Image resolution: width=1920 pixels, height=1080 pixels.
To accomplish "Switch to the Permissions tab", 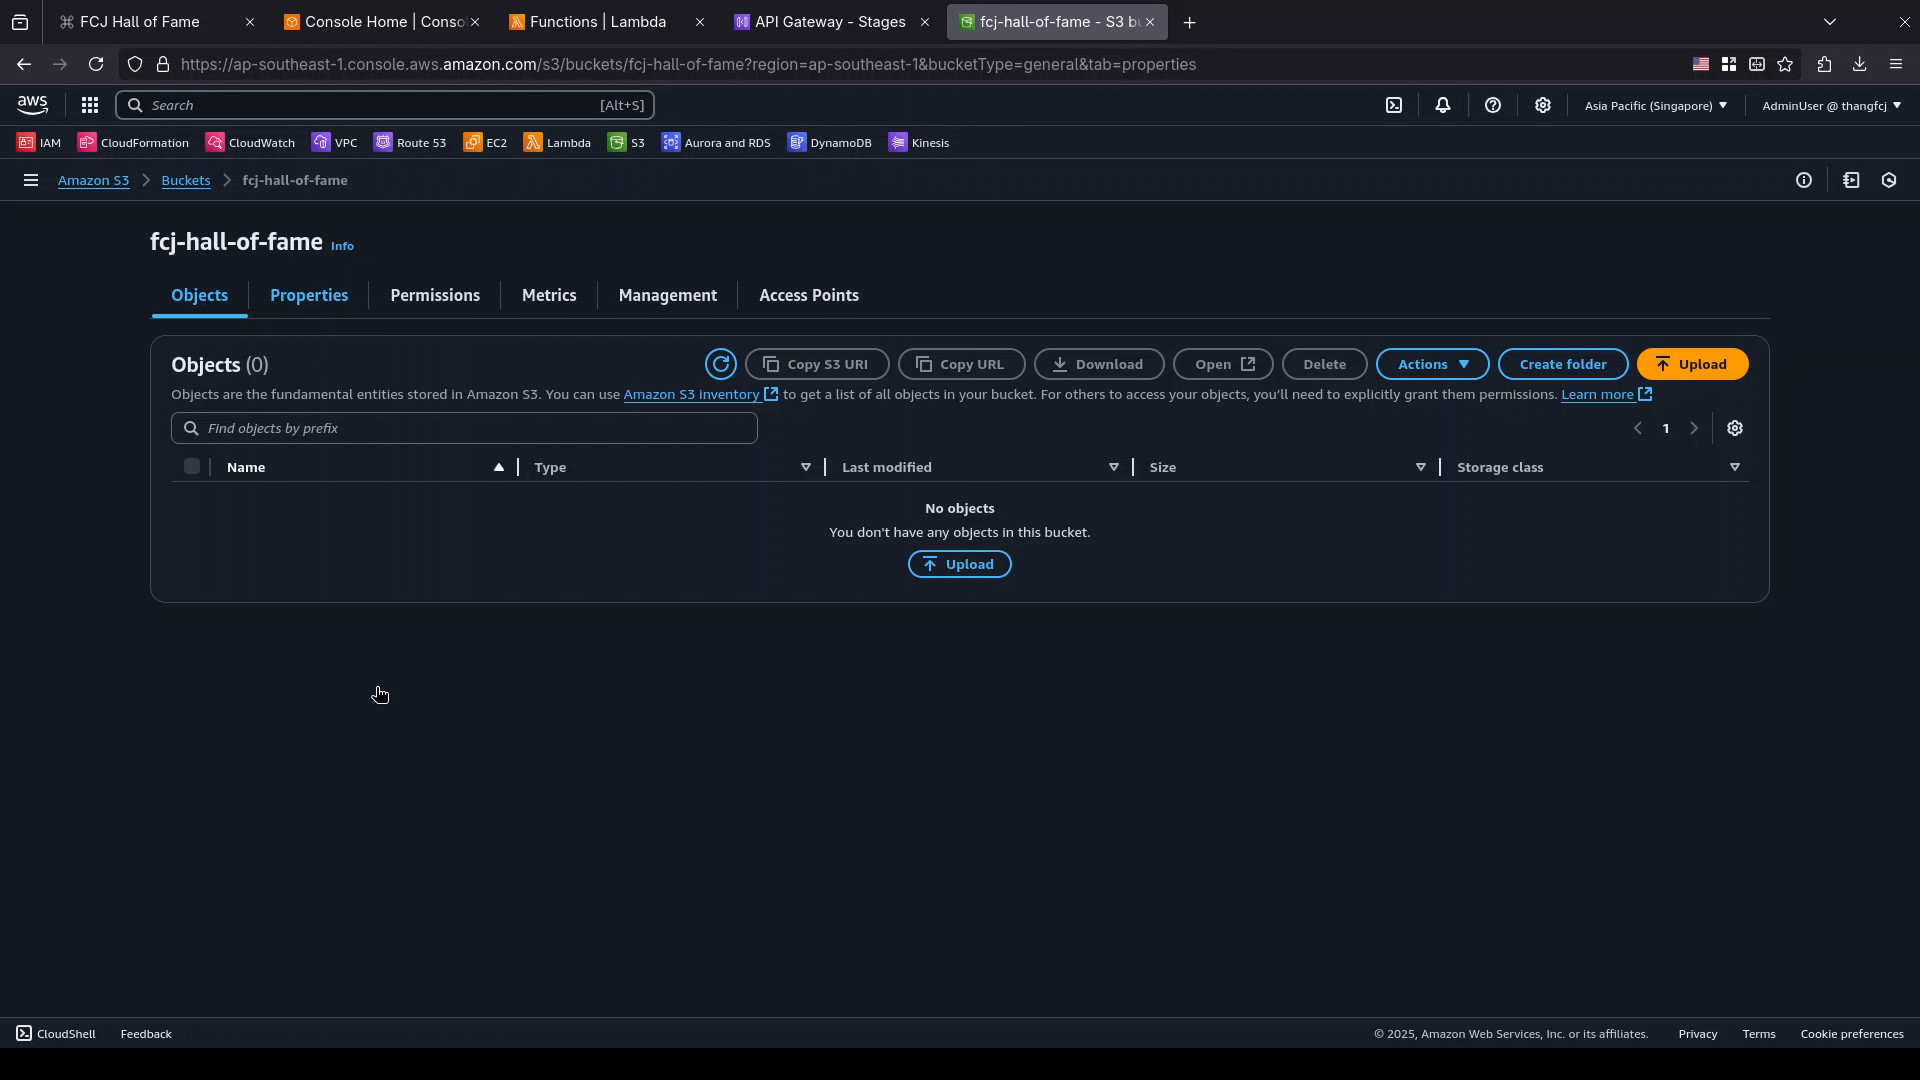I will coord(435,295).
